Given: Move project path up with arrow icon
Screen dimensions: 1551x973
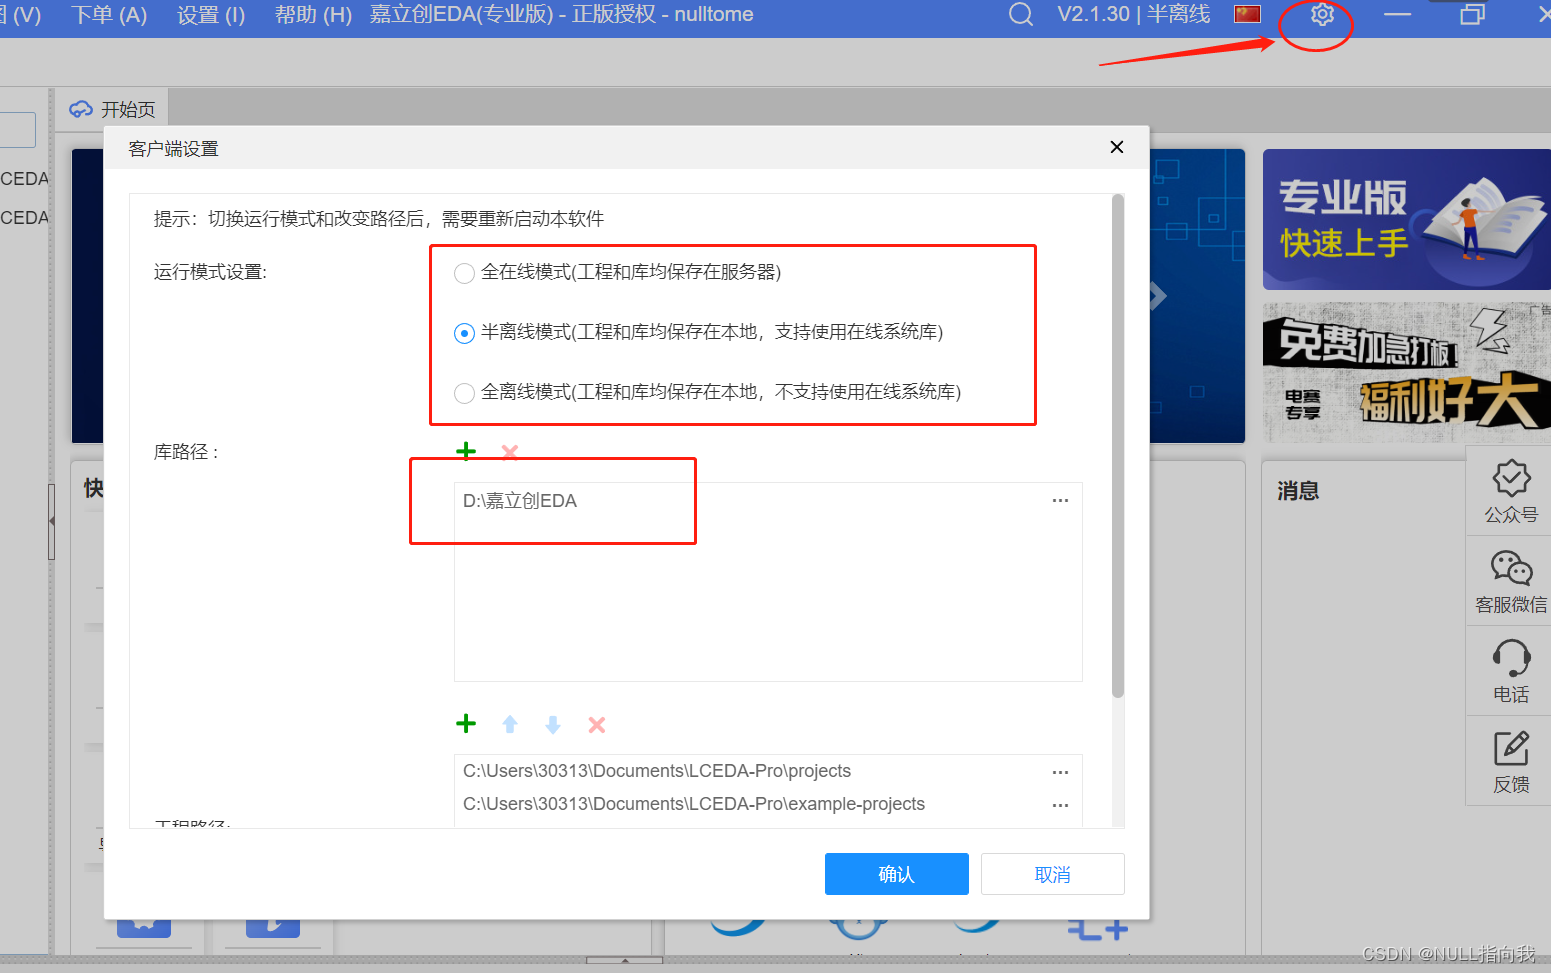Looking at the screenshot, I should click(x=510, y=724).
